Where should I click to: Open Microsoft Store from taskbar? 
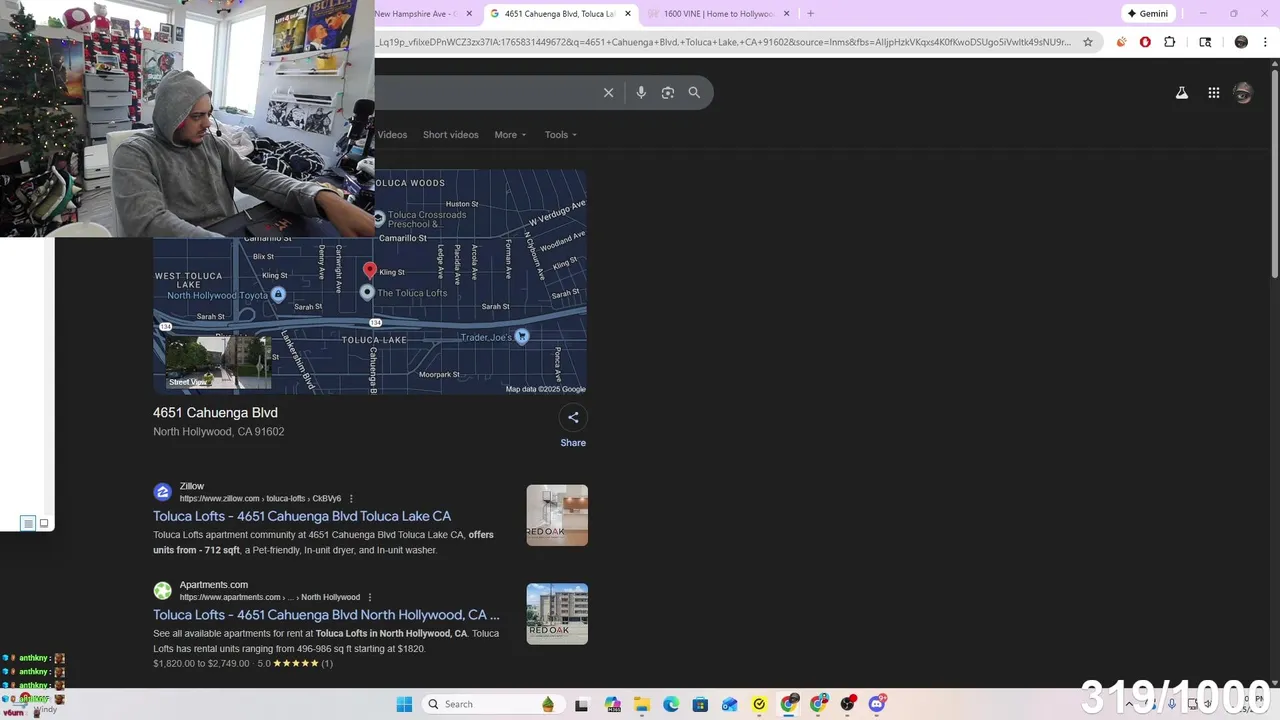click(x=700, y=704)
